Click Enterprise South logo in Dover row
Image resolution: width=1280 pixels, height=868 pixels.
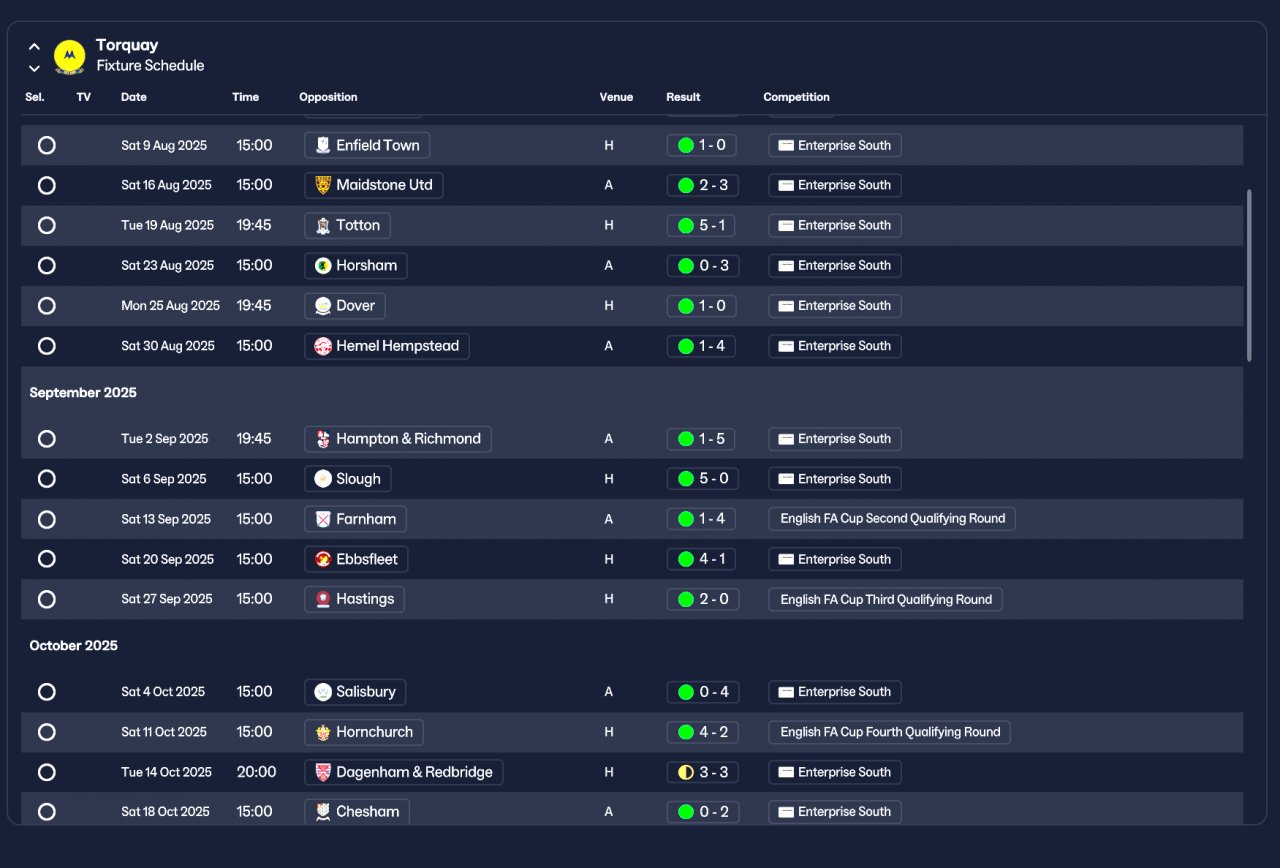(786, 305)
